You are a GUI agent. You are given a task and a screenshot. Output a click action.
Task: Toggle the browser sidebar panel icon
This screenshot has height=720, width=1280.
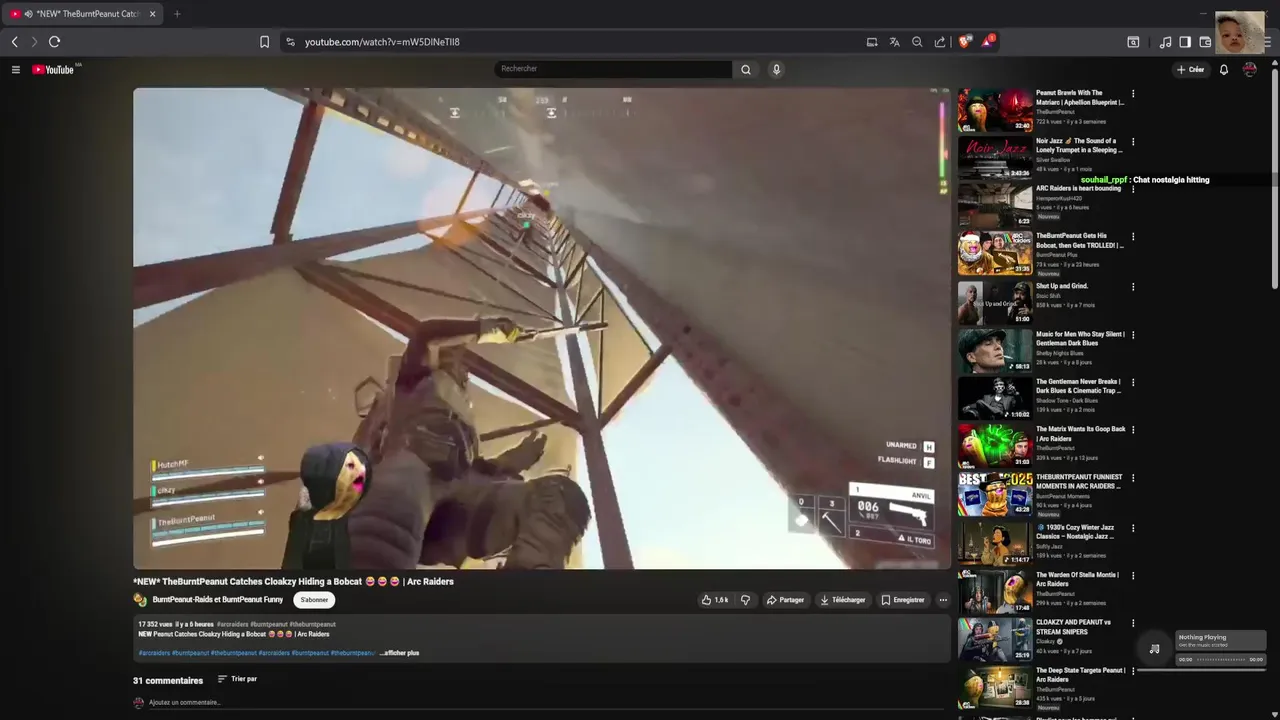point(1185,42)
